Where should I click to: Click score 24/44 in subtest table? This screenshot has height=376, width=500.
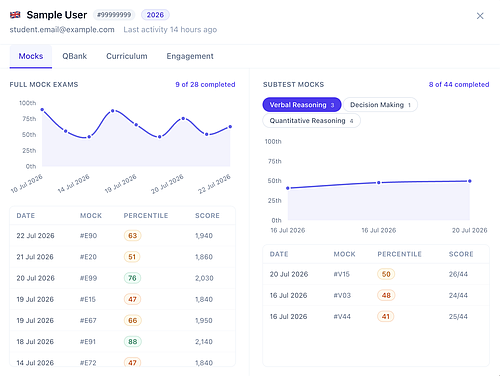[458, 295]
